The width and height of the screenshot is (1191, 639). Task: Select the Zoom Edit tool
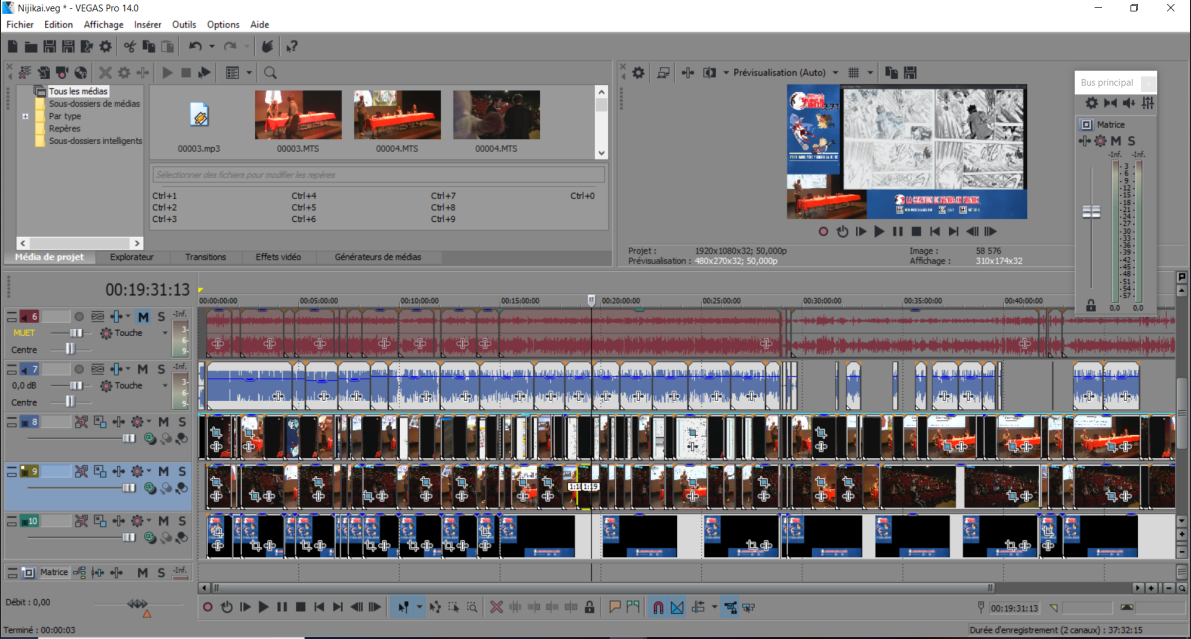(x=472, y=607)
